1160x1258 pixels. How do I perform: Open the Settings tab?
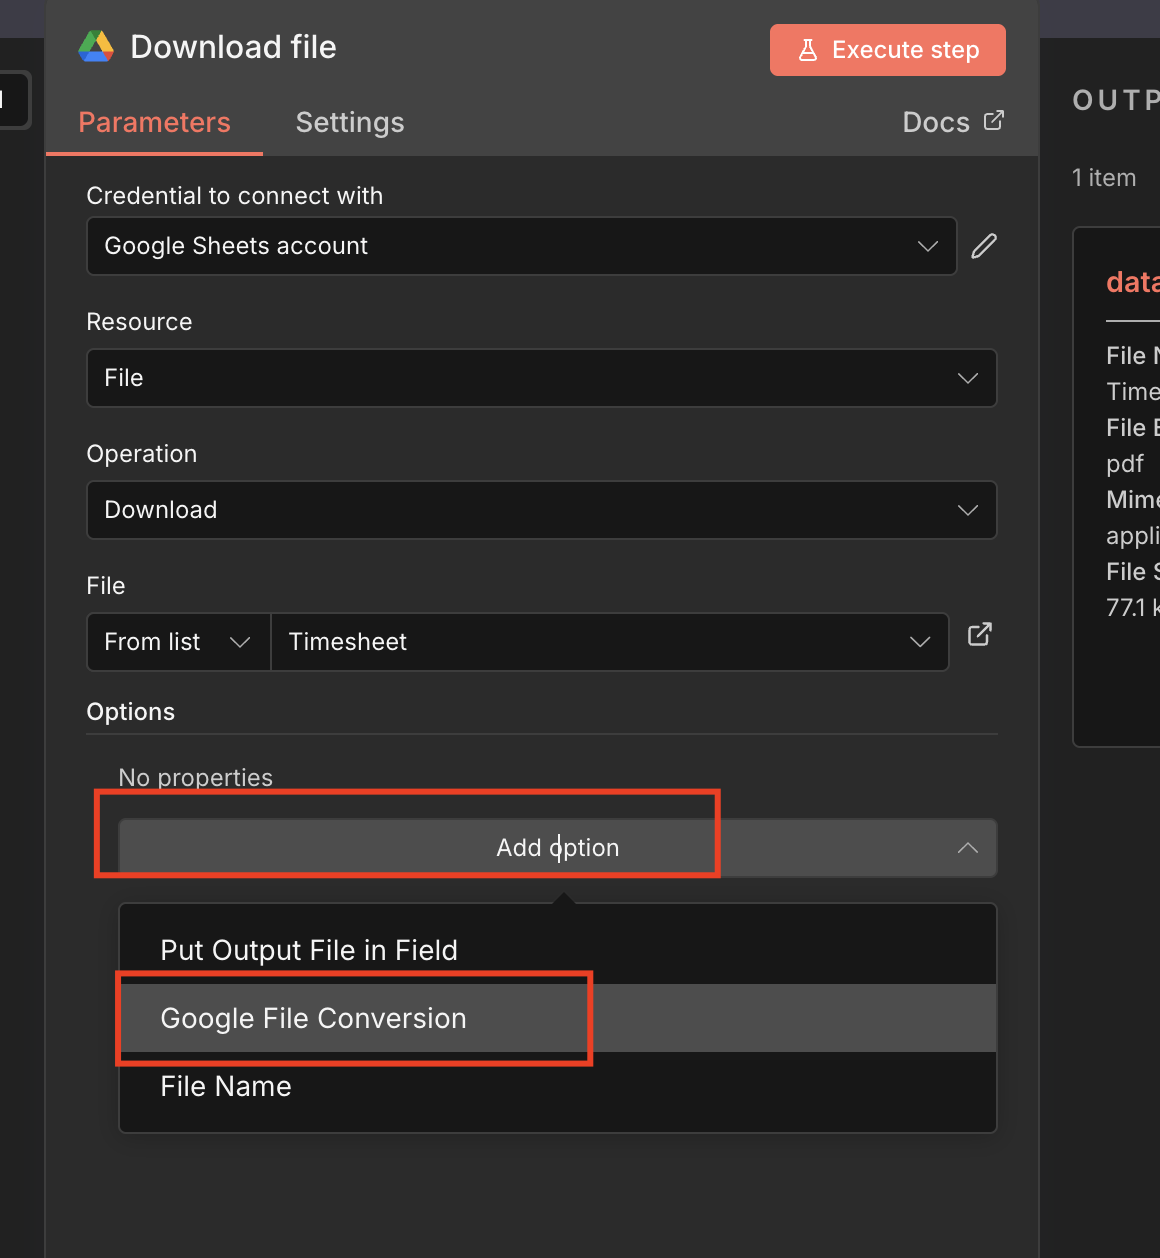pos(350,122)
